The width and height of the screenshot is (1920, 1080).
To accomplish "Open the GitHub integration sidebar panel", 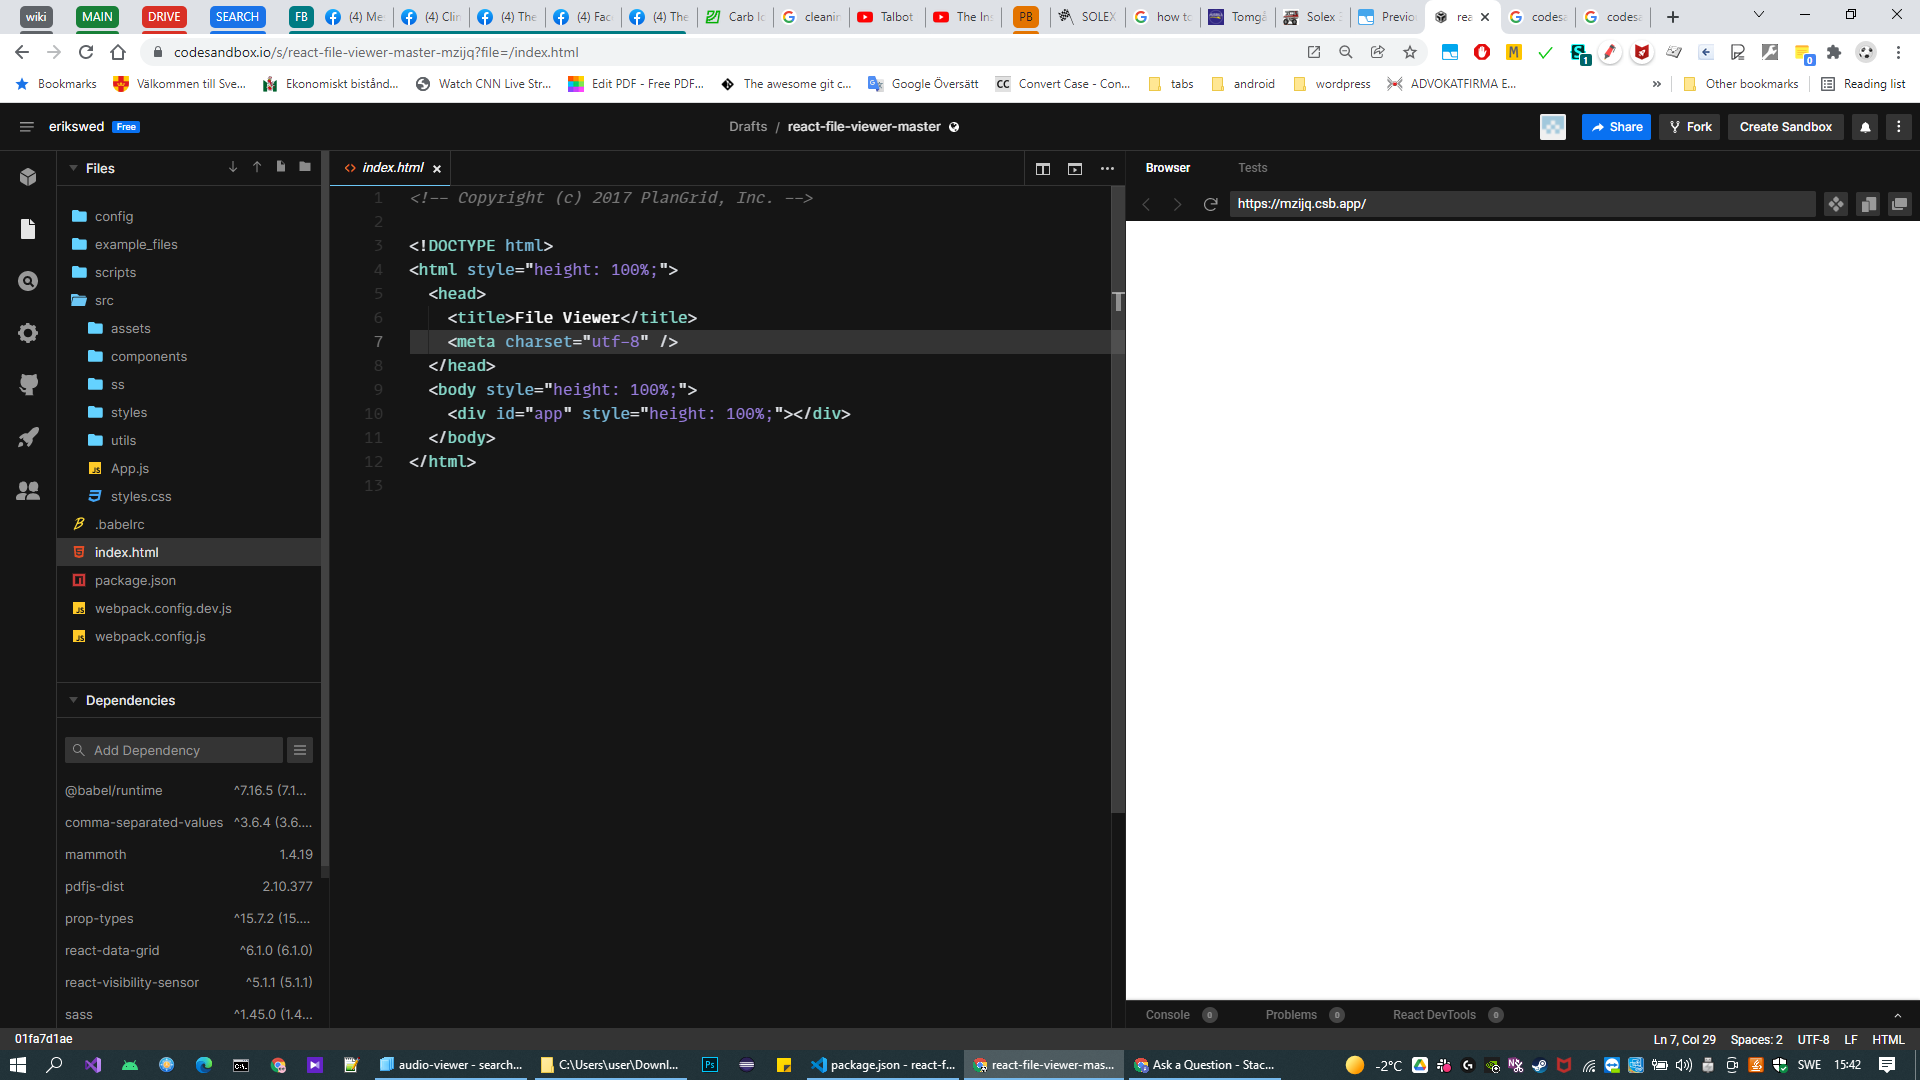I will click(28, 384).
